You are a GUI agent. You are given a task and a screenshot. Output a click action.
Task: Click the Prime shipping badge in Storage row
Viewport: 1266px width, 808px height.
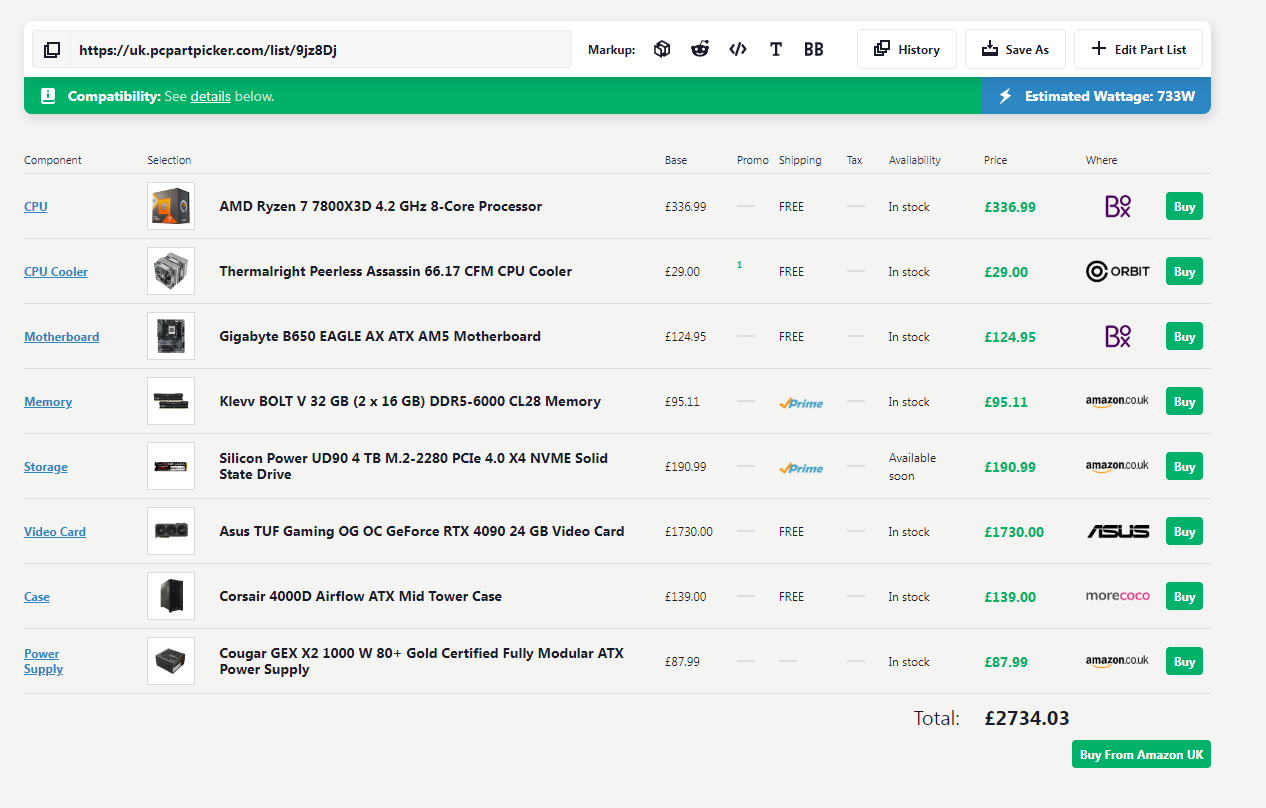tap(801, 468)
